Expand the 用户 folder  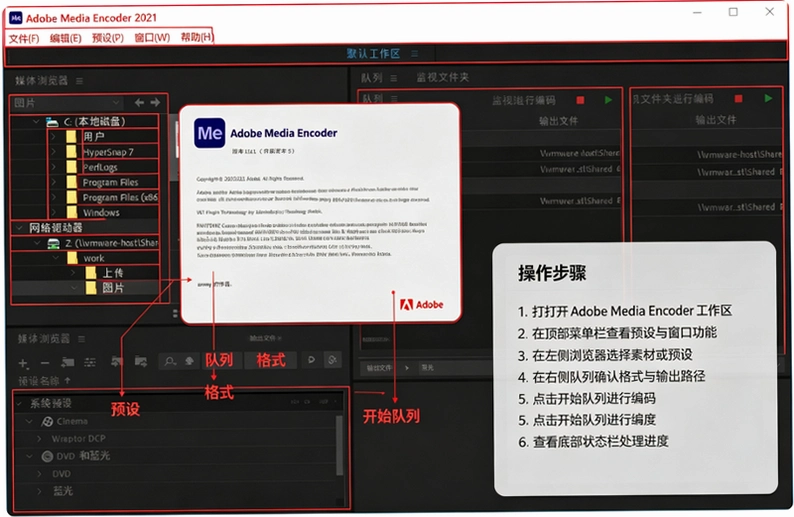[53, 136]
